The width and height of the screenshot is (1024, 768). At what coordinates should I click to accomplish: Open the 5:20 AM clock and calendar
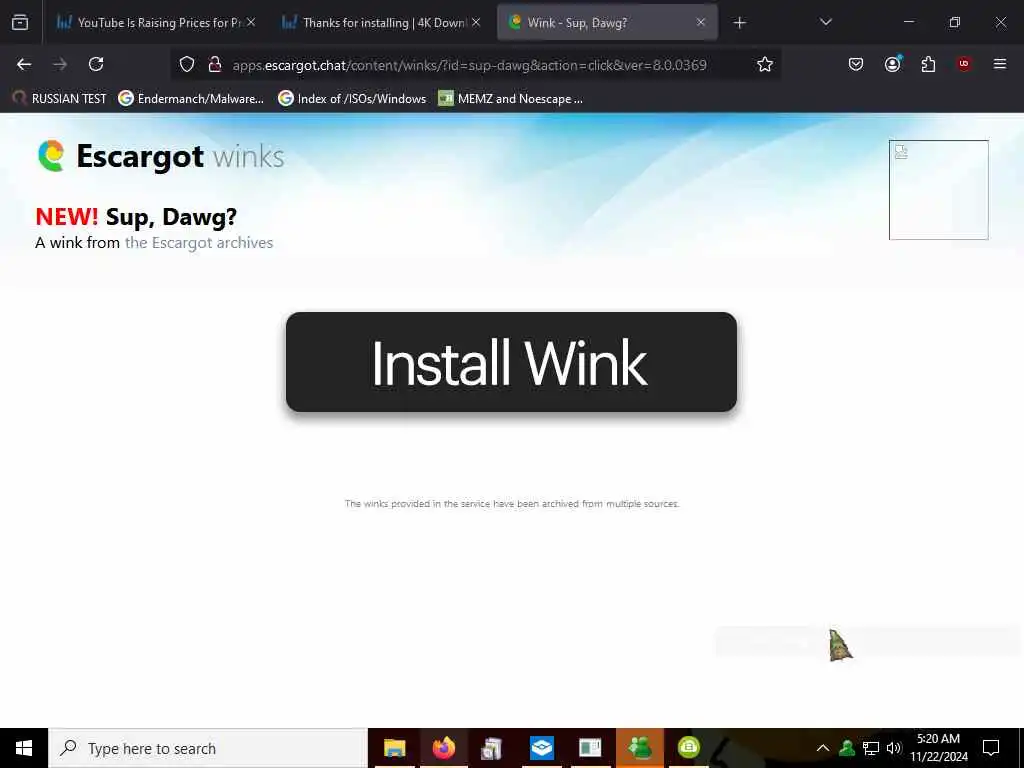[939, 748]
